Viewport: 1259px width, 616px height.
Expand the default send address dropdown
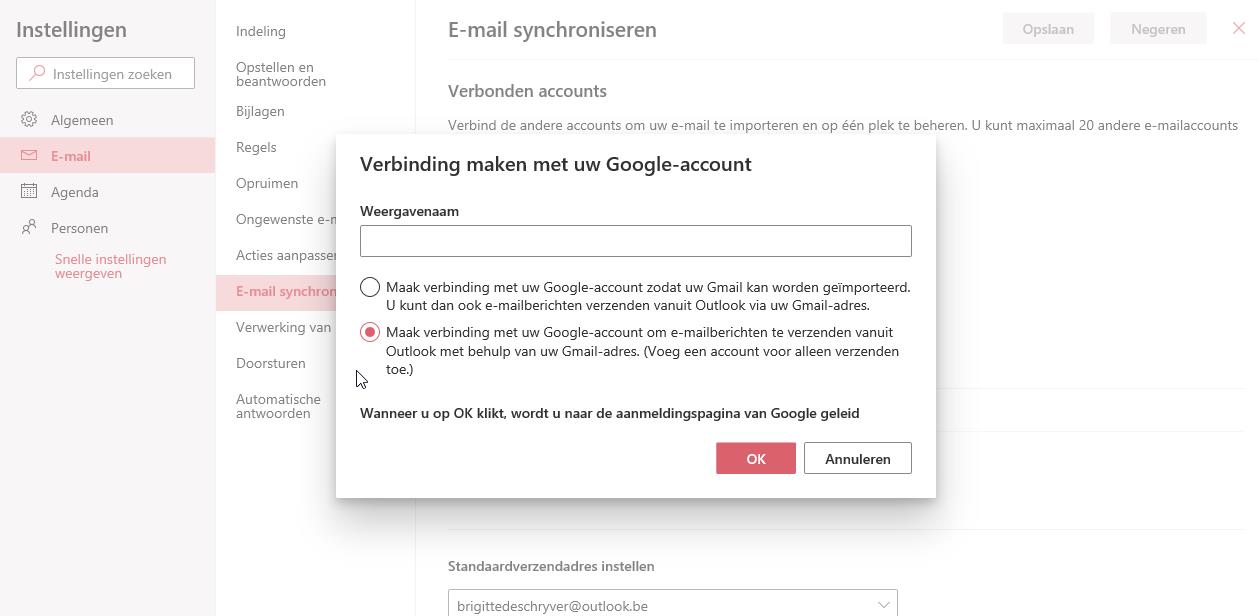tap(883, 605)
